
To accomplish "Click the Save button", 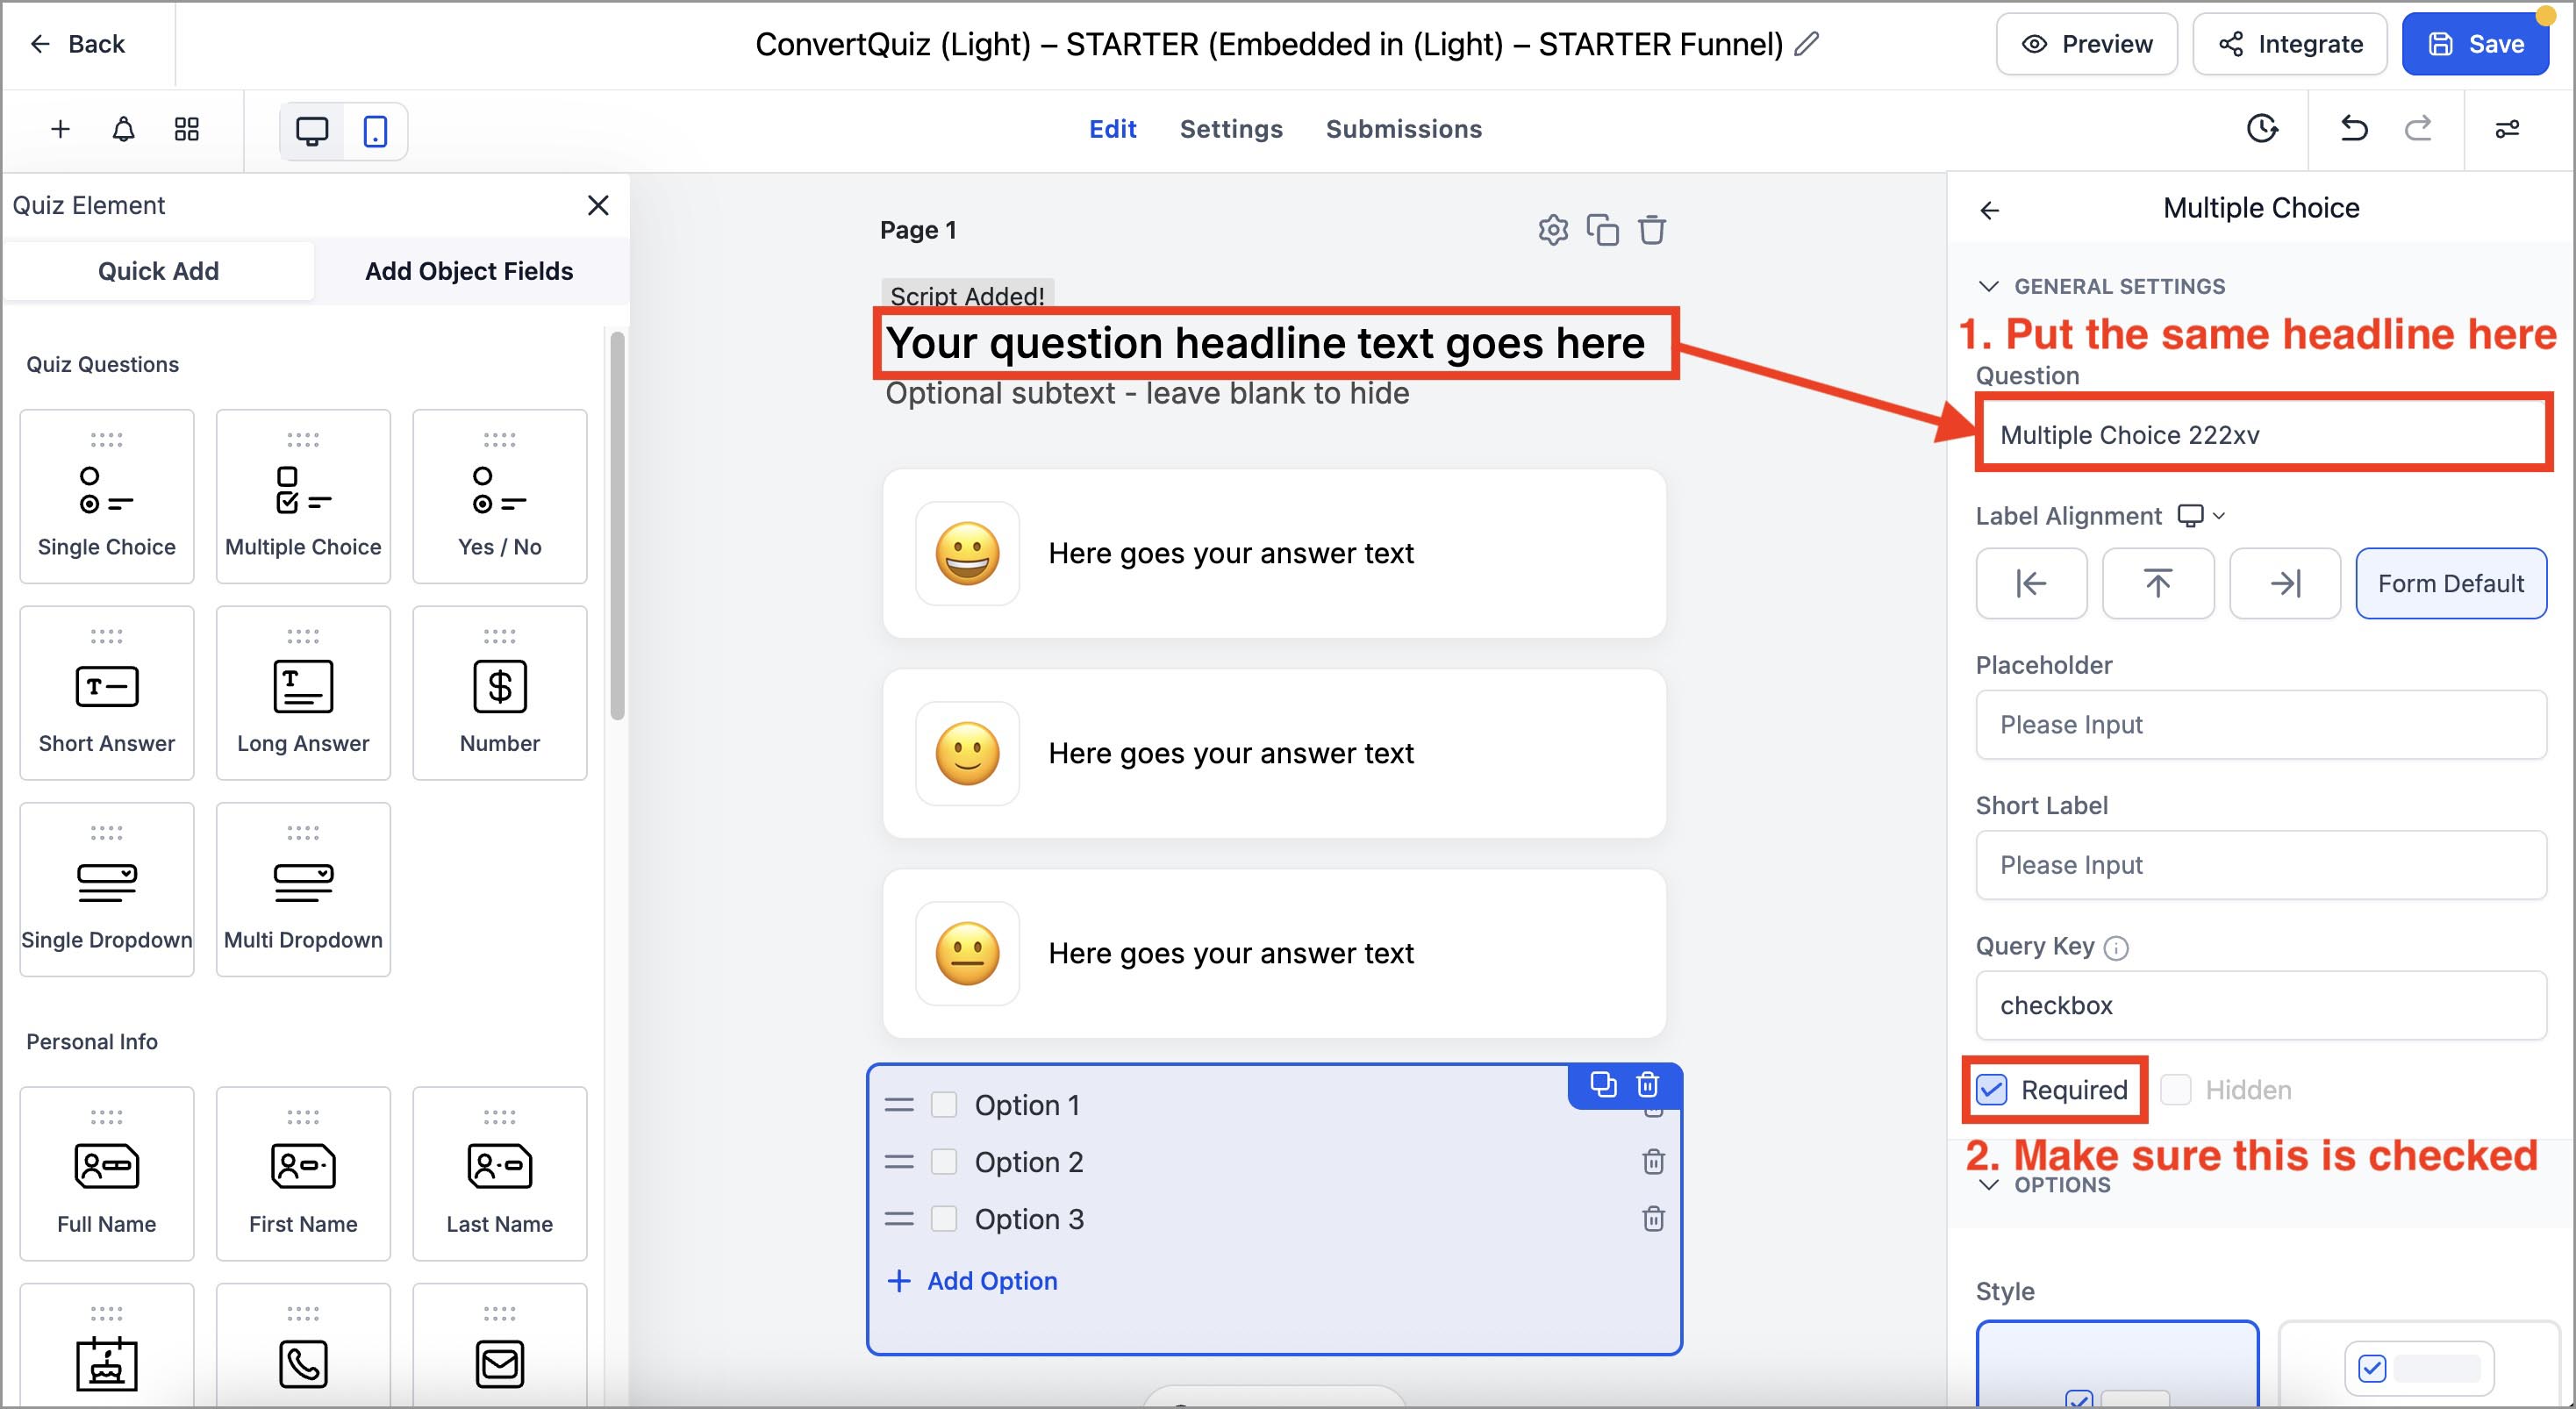I will coord(2474,44).
